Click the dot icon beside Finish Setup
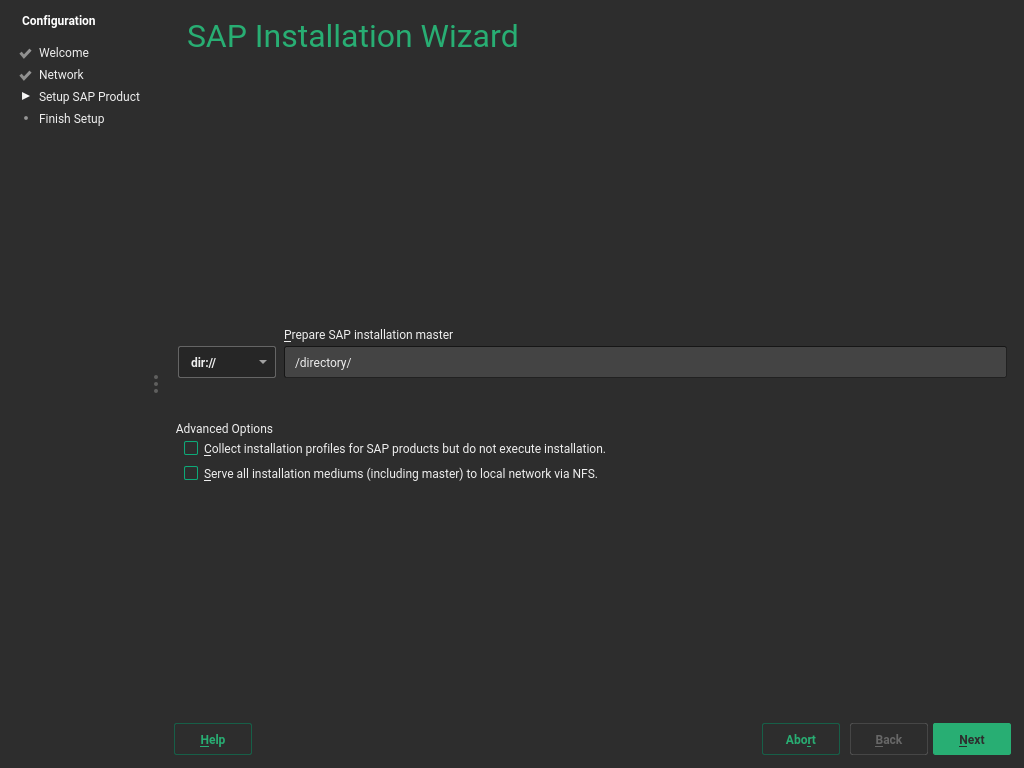 tap(25, 118)
